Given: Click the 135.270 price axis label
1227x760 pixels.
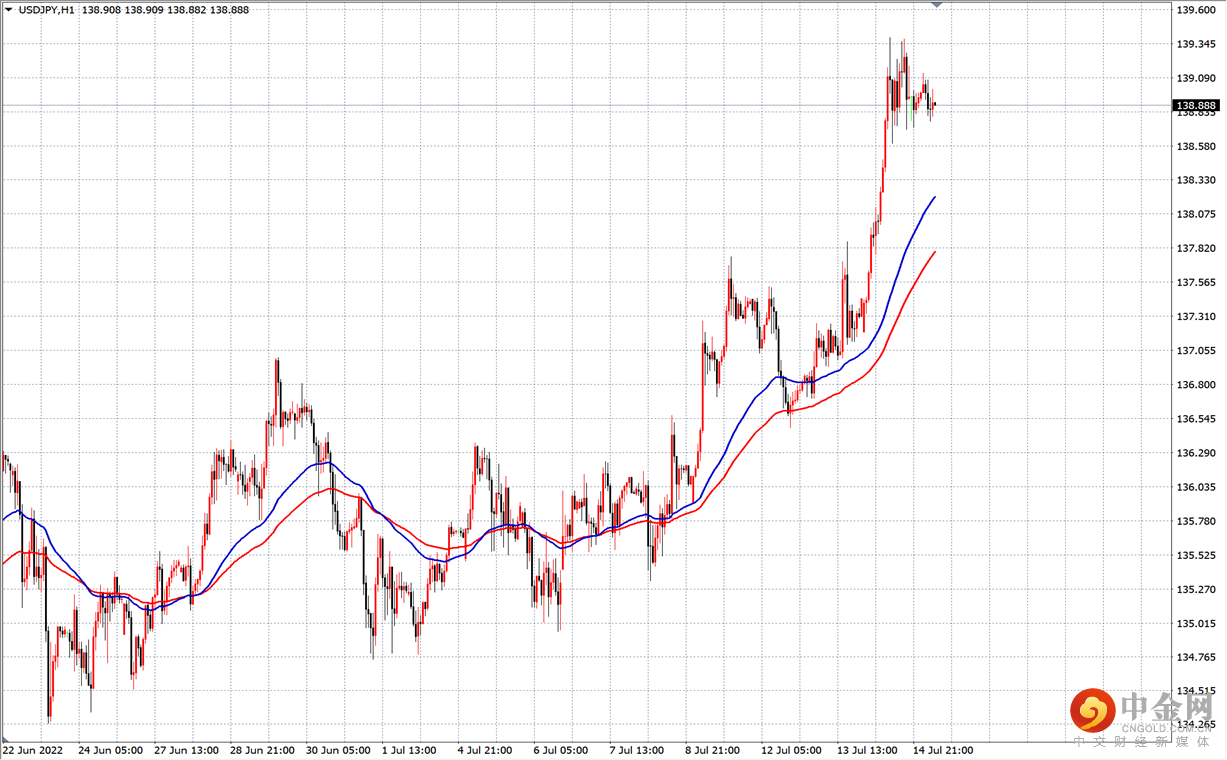Looking at the screenshot, I should (x=1196, y=589).
